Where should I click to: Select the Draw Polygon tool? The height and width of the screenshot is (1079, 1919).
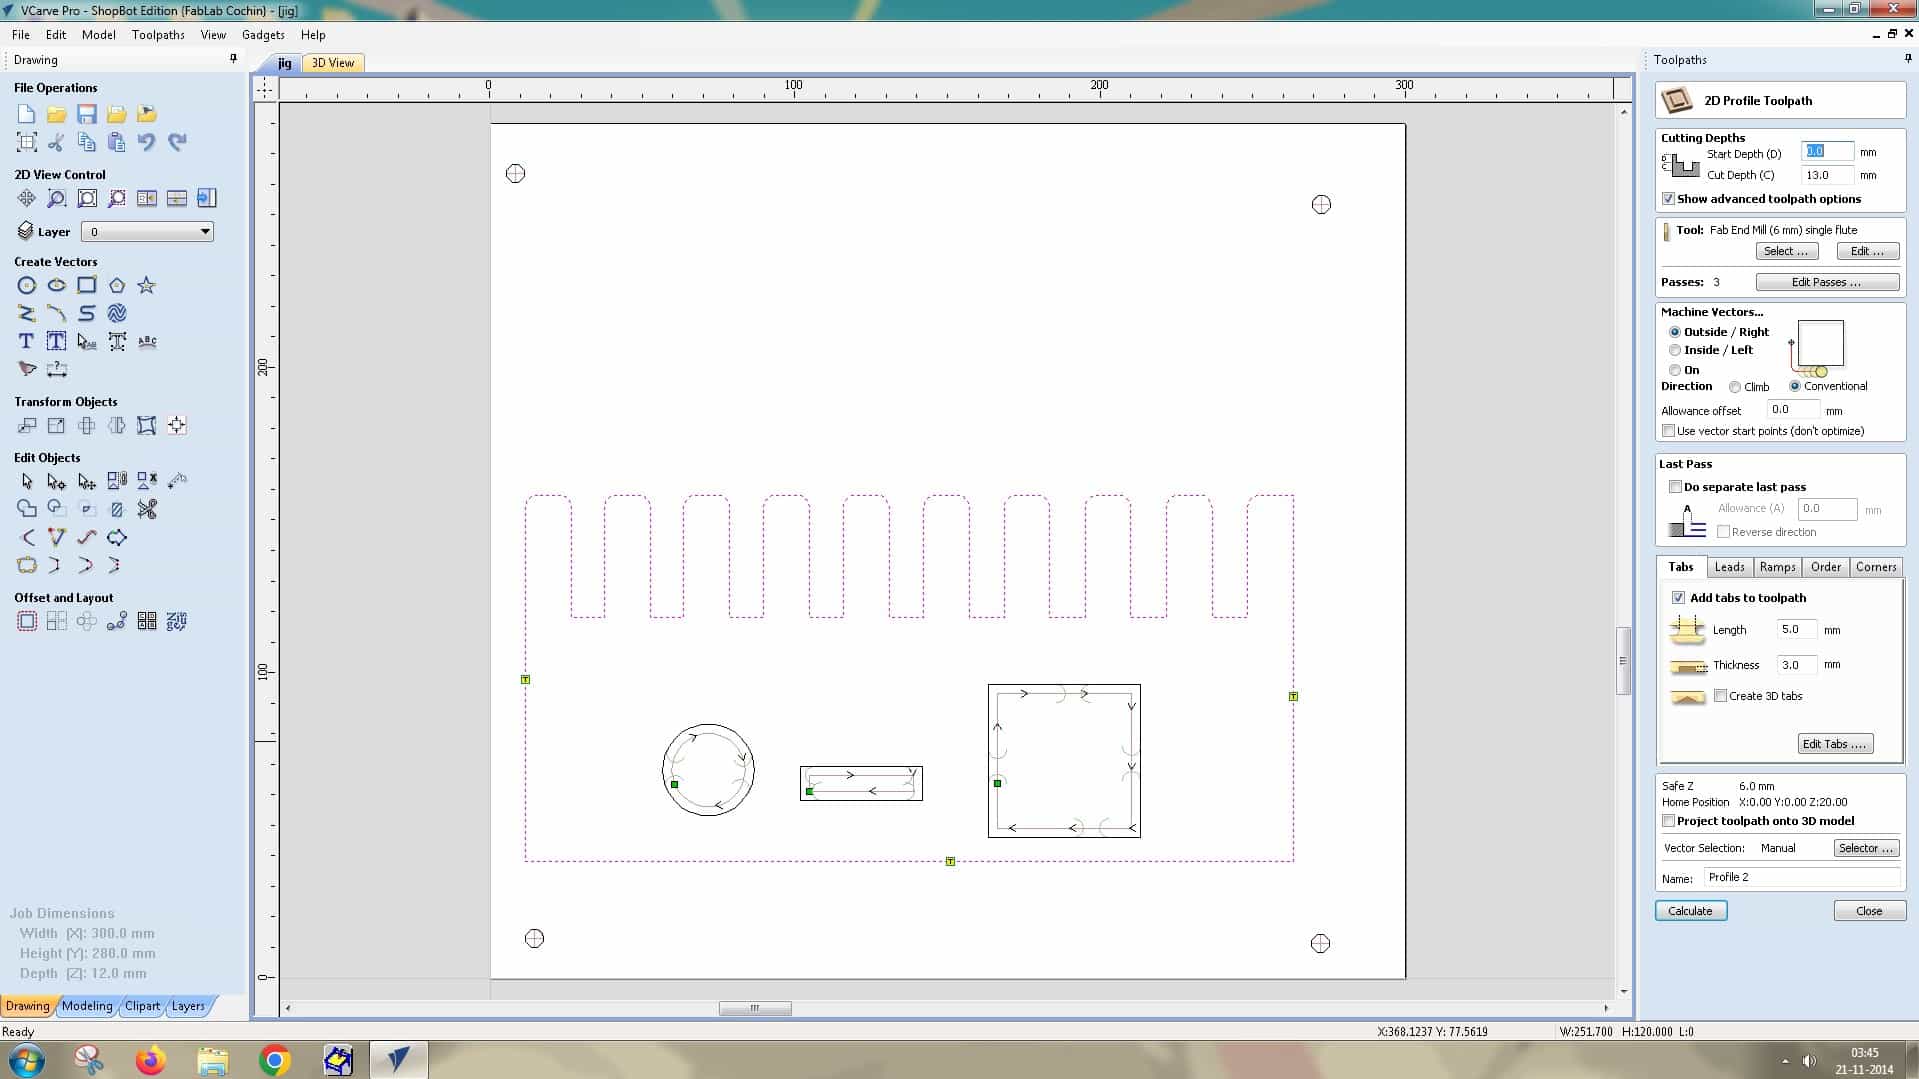tap(117, 285)
